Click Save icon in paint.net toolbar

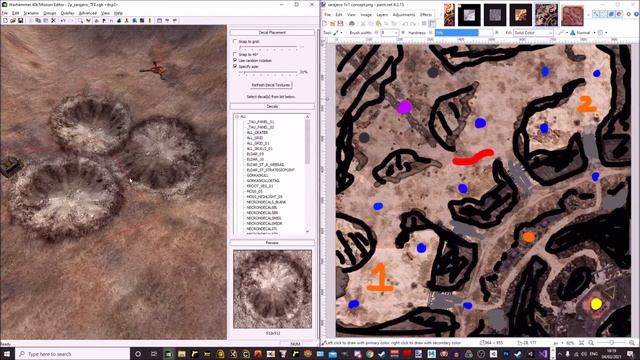point(340,24)
